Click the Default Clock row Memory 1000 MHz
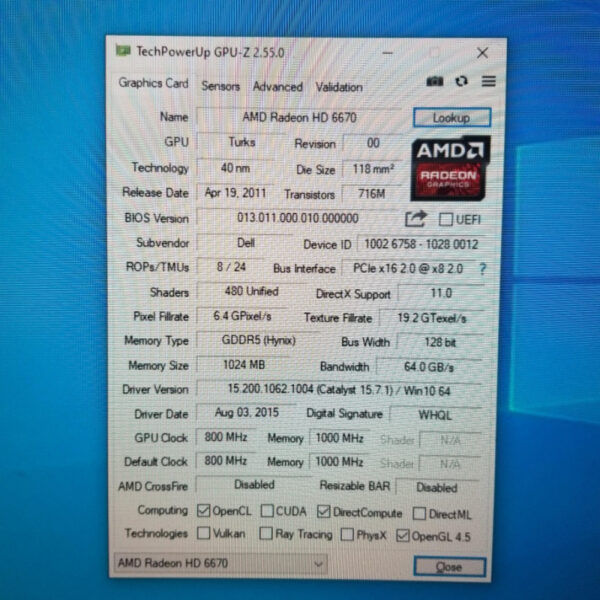 [x=339, y=461]
